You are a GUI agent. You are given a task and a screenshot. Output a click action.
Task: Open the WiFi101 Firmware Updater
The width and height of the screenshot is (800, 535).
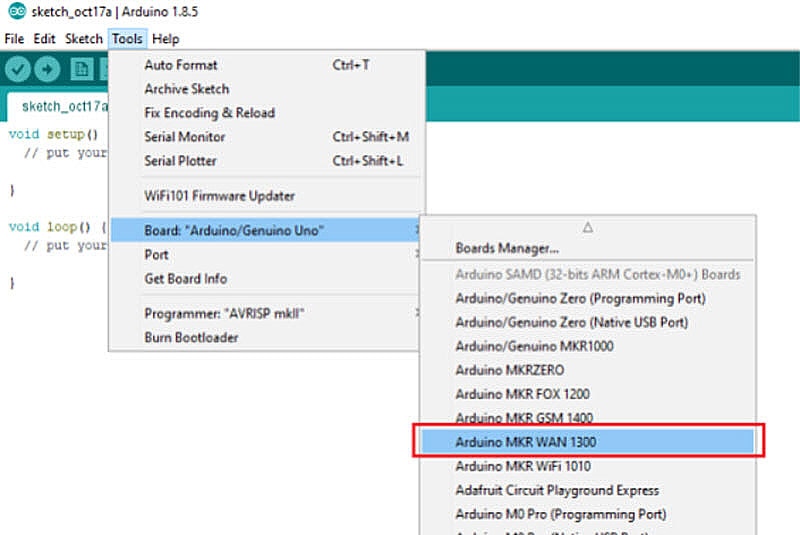pyautogui.click(x=219, y=196)
